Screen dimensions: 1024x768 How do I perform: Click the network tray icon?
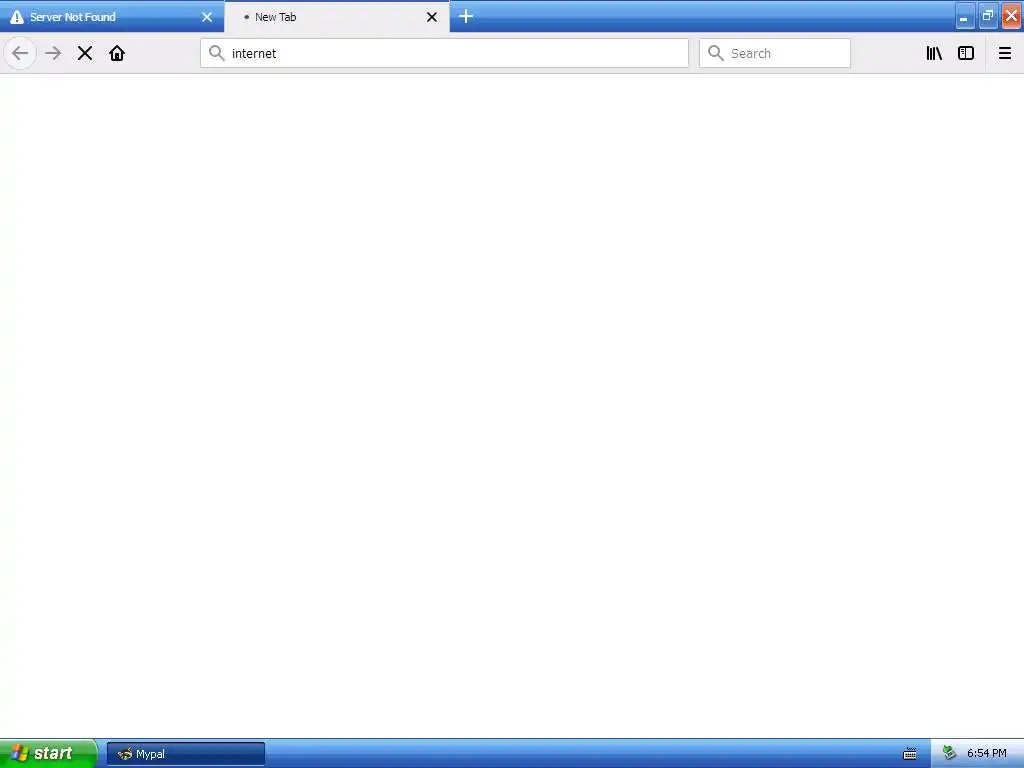tap(950, 754)
